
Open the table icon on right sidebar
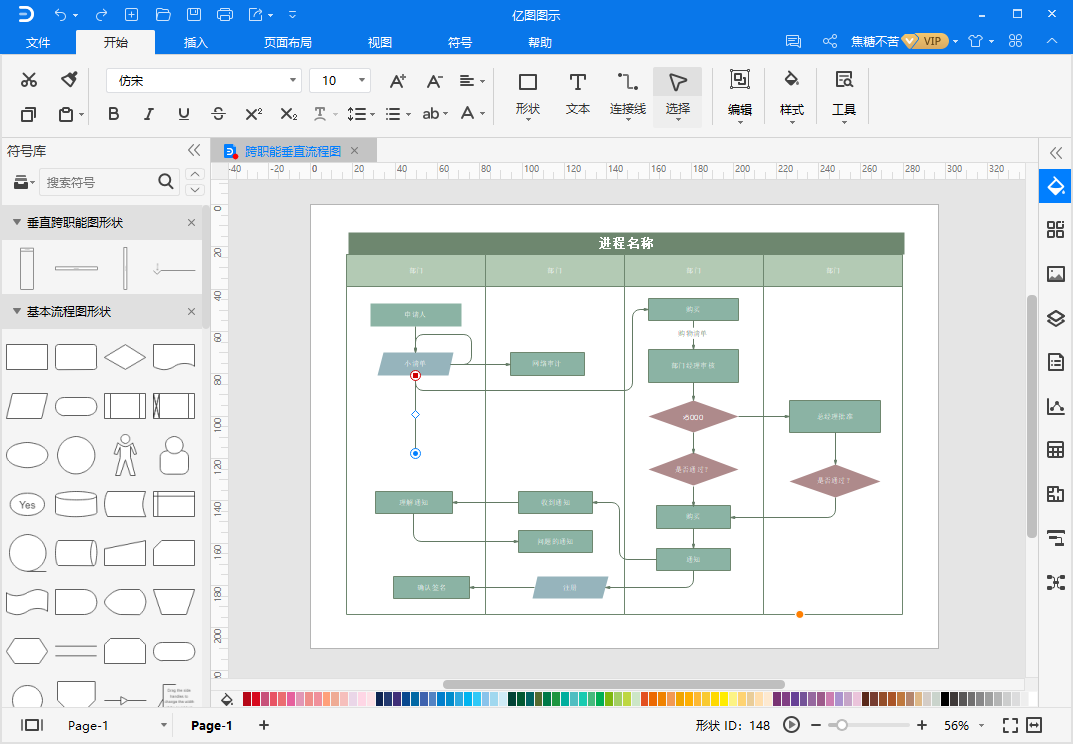click(x=1055, y=450)
